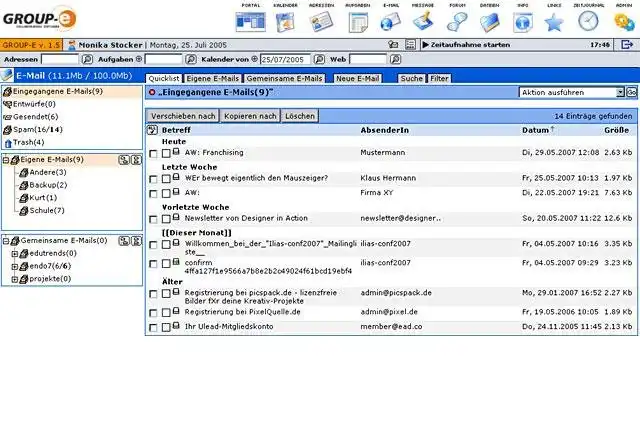640x426 pixels.
Task: Click the select-all icon left of Betreff header
Action: 152,130
